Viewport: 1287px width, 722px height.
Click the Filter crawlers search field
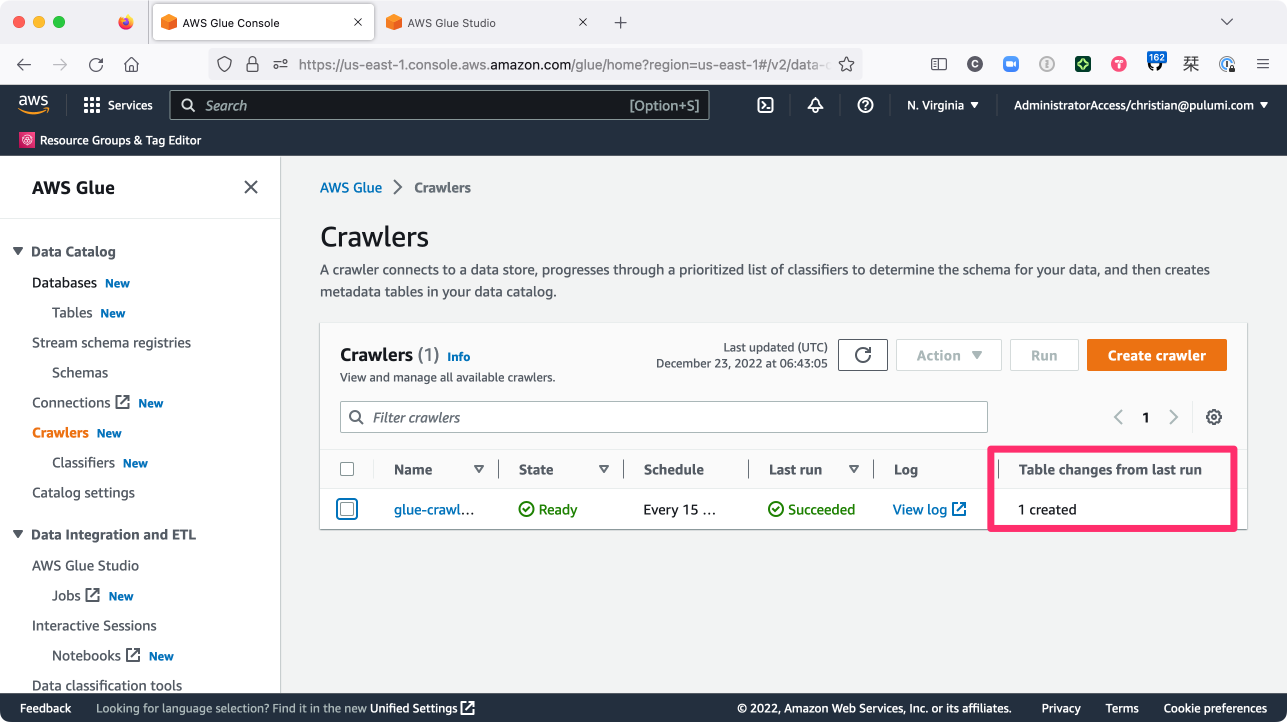(664, 417)
